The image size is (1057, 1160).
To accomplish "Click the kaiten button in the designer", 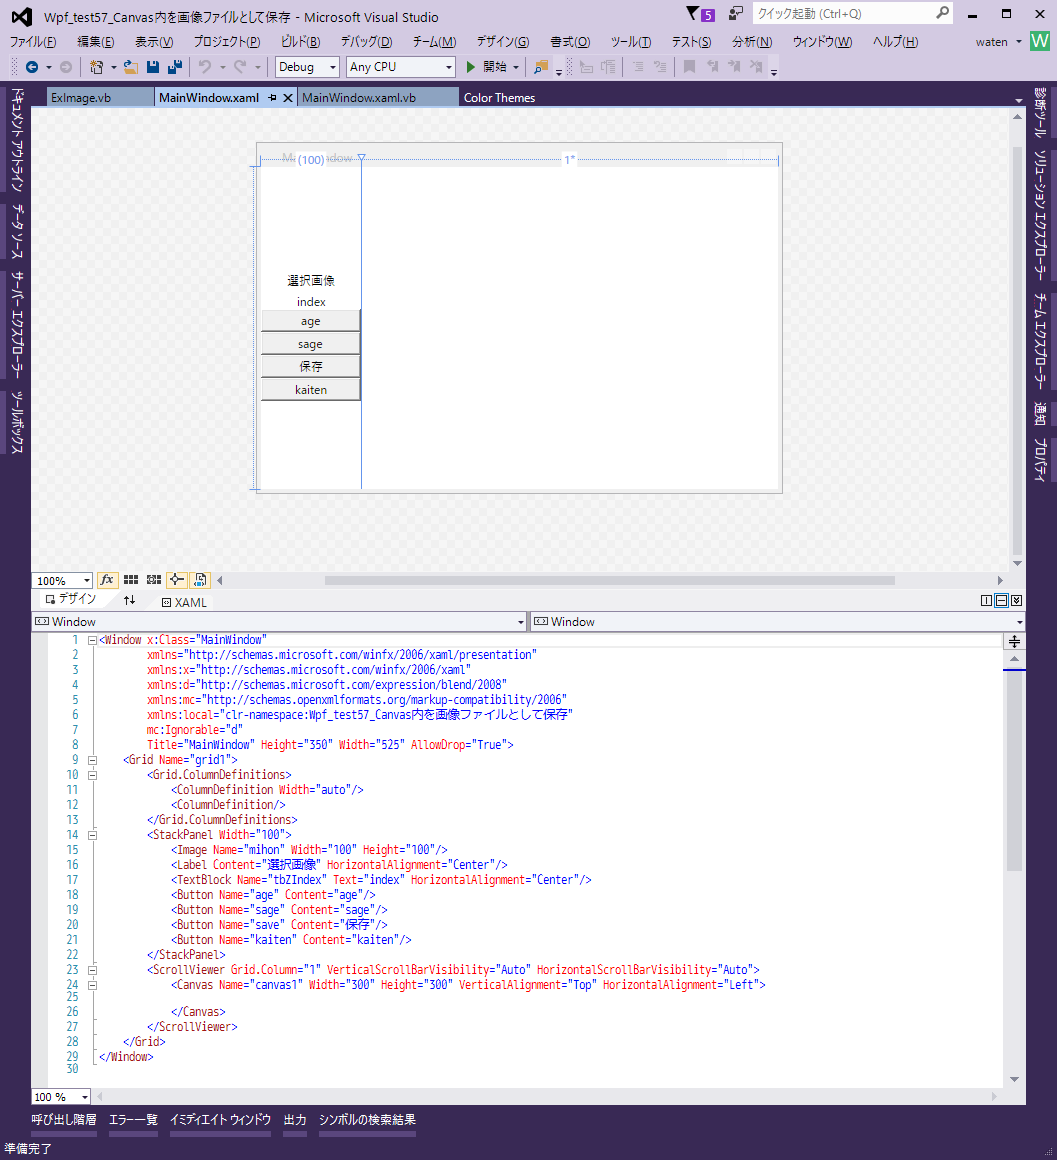I will click(311, 390).
